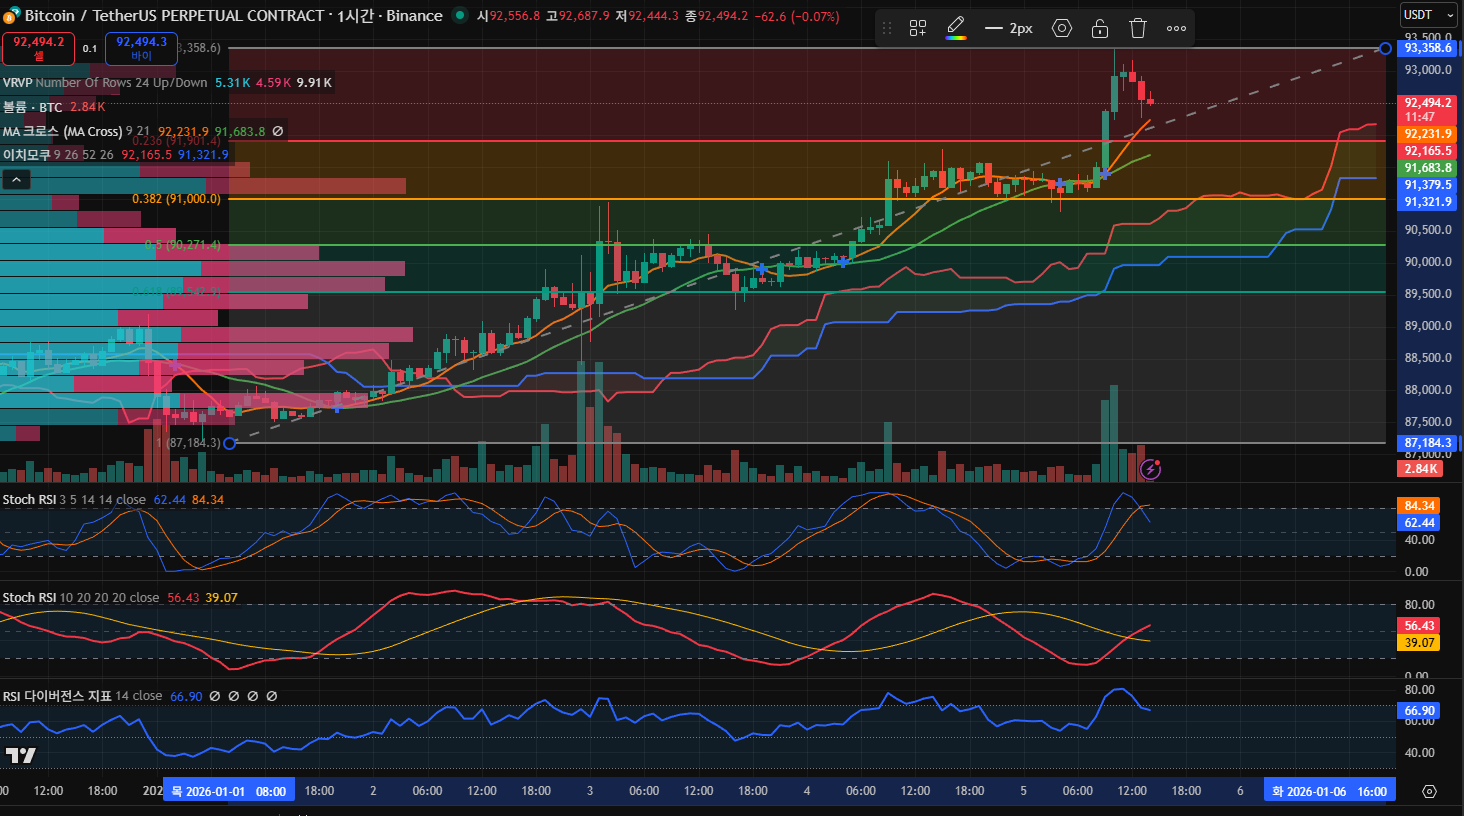1464x816 pixels.
Task: Click the green market status dot
Action: pyautogui.click(x=460, y=15)
